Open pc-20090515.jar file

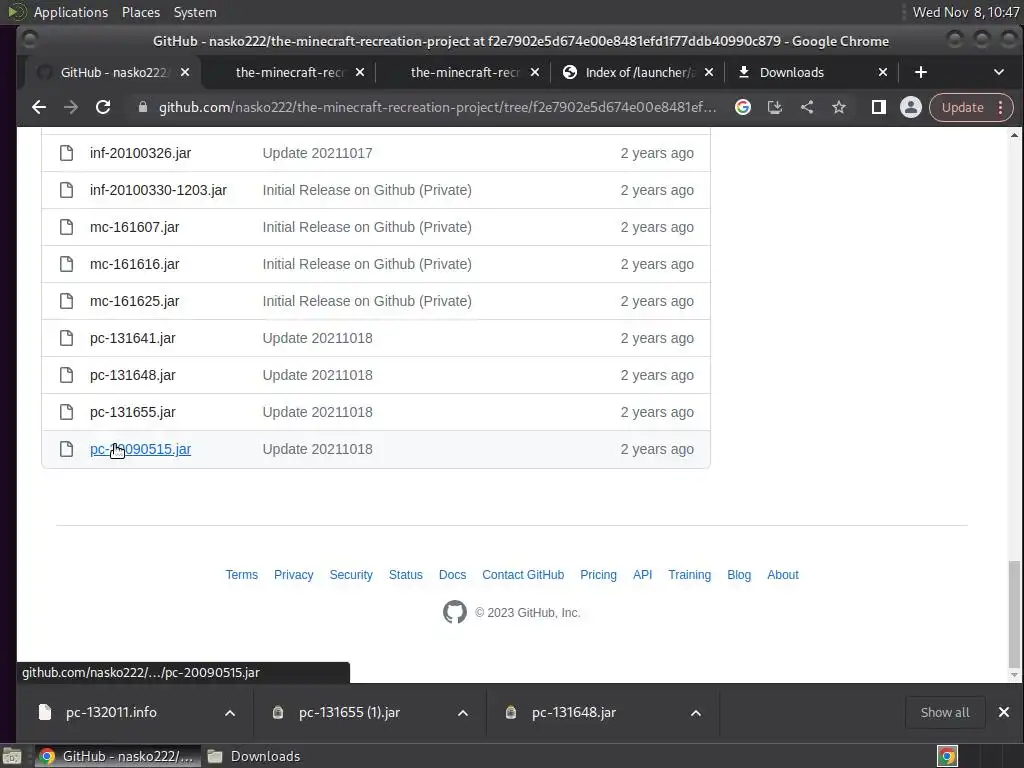(x=140, y=449)
